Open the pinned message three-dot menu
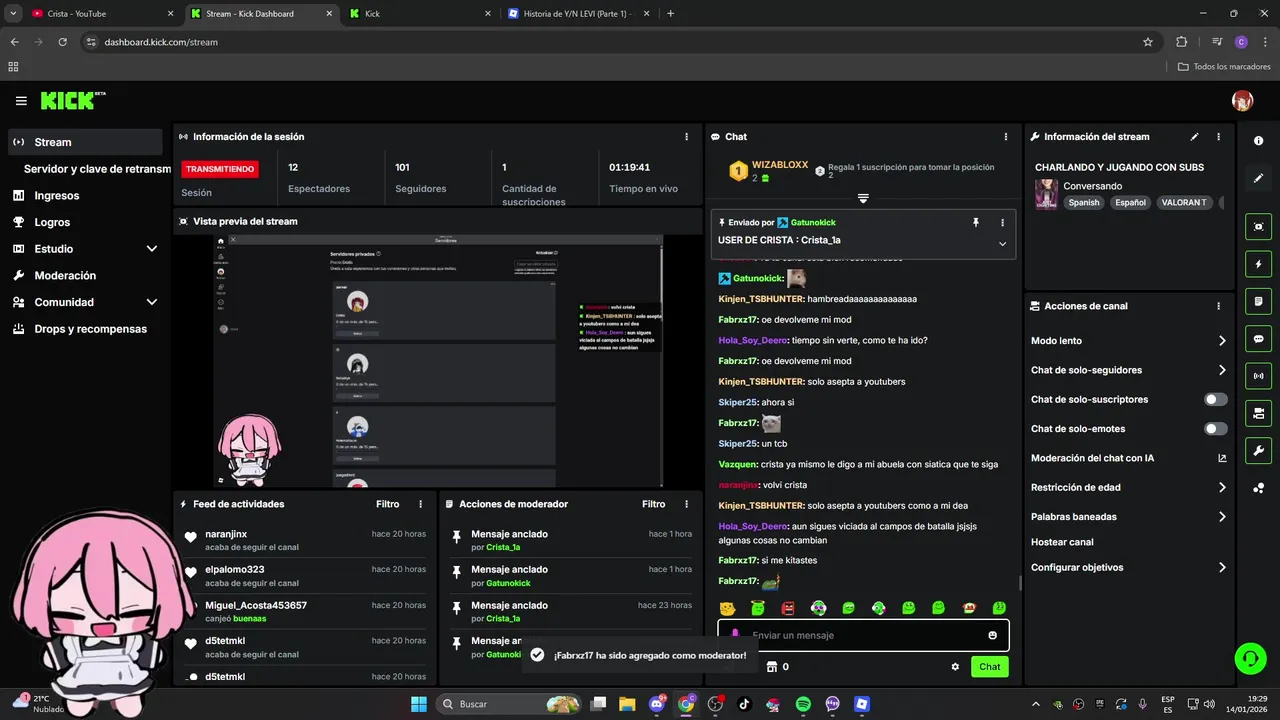Image resolution: width=1280 pixels, height=720 pixels. [1002, 222]
